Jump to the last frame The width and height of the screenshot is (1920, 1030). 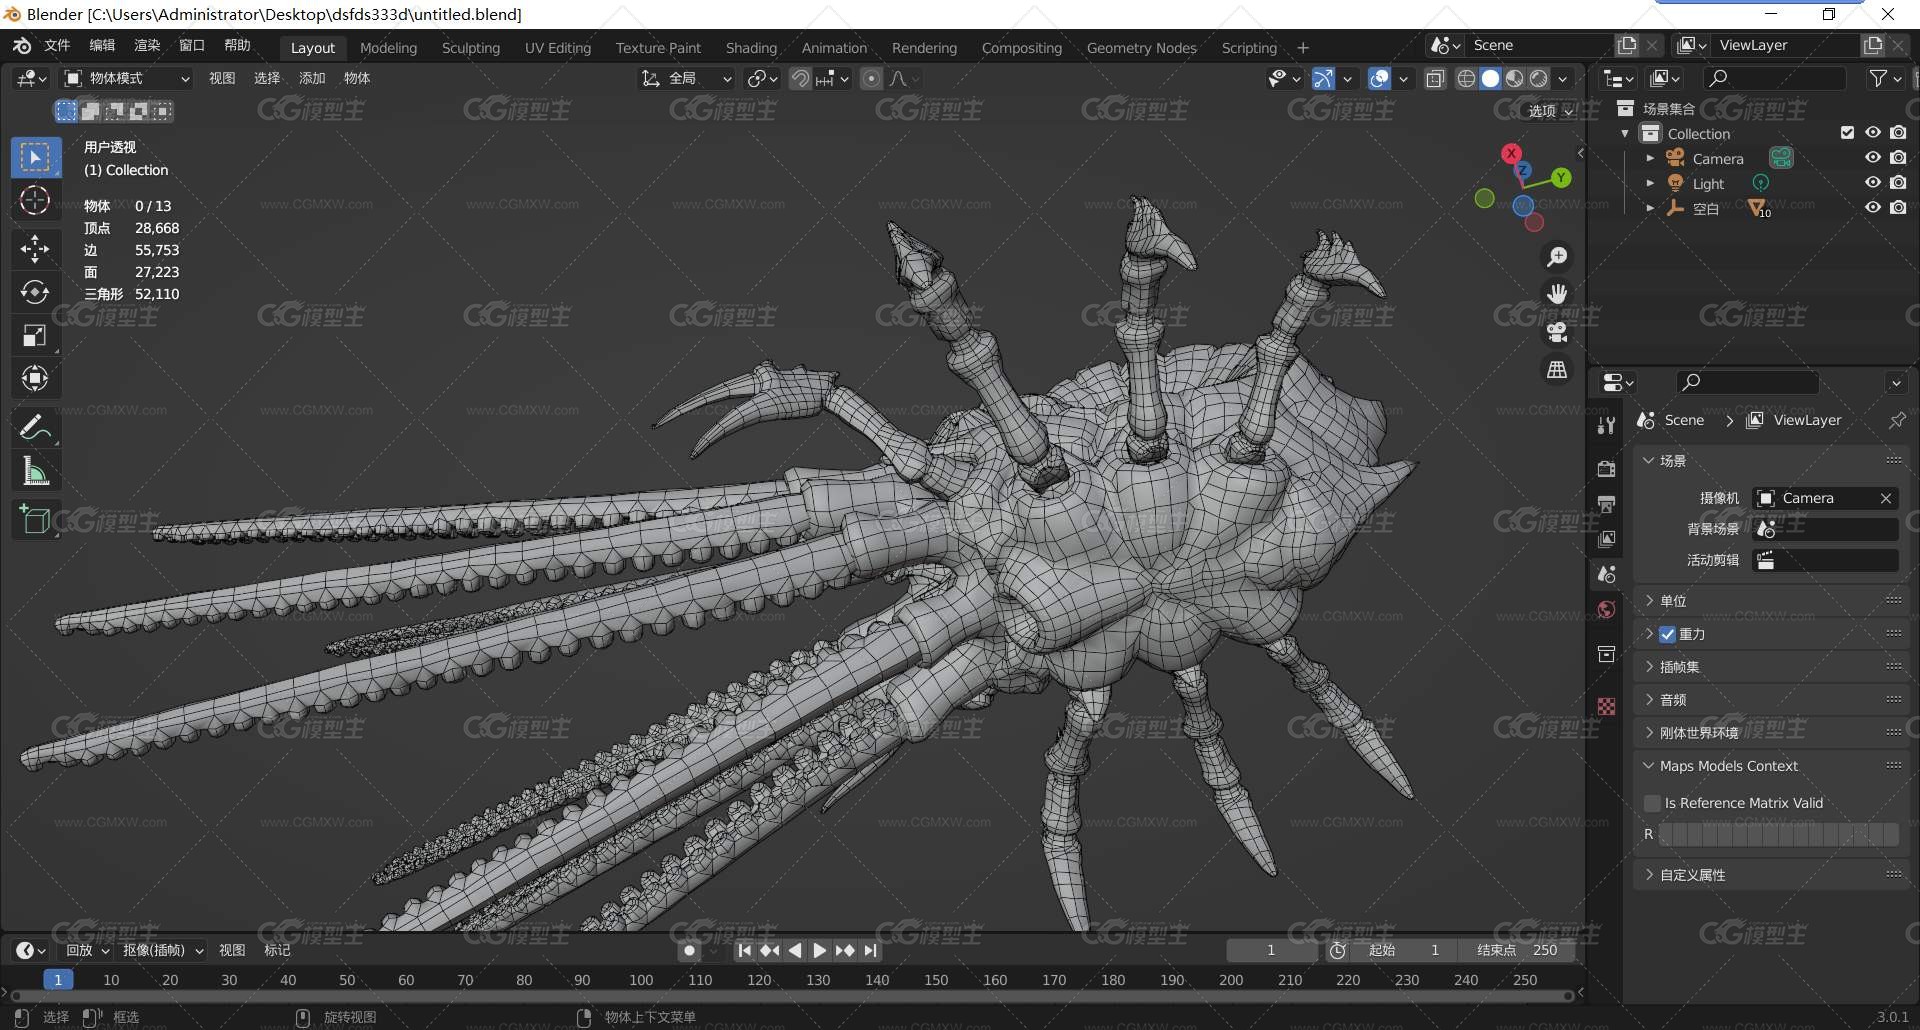tap(870, 950)
